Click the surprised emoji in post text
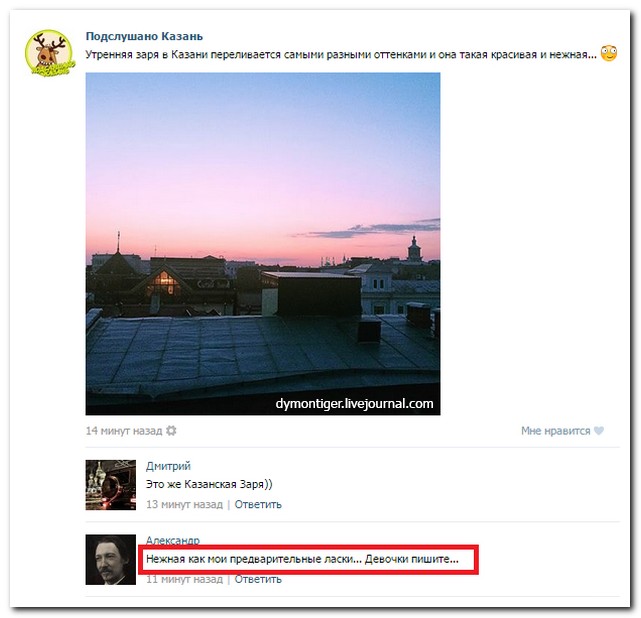Viewport: 641px width, 618px height. point(608,54)
